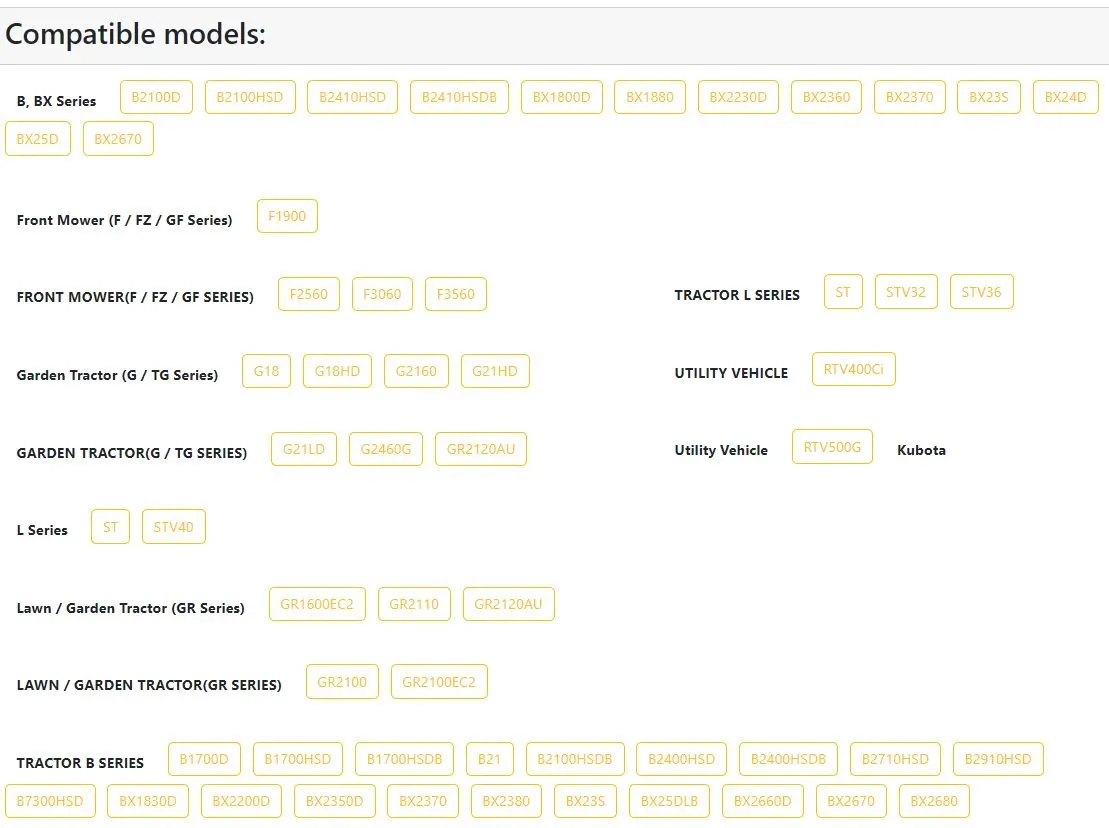The height and width of the screenshot is (828, 1109).
Task: Select the G2460G garden tractor tag
Action: click(385, 448)
